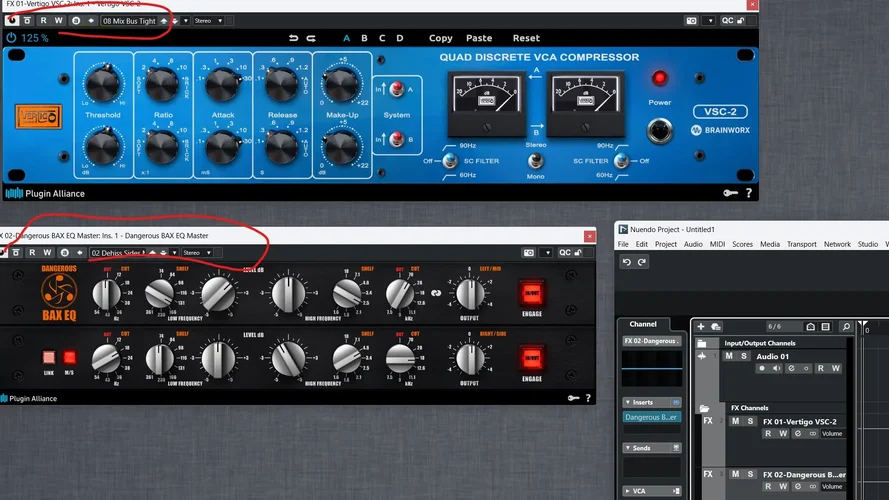This screenshot has height=500, width=889.
Task: Select plugin settings slot A
Action: [x=346, y=38]
